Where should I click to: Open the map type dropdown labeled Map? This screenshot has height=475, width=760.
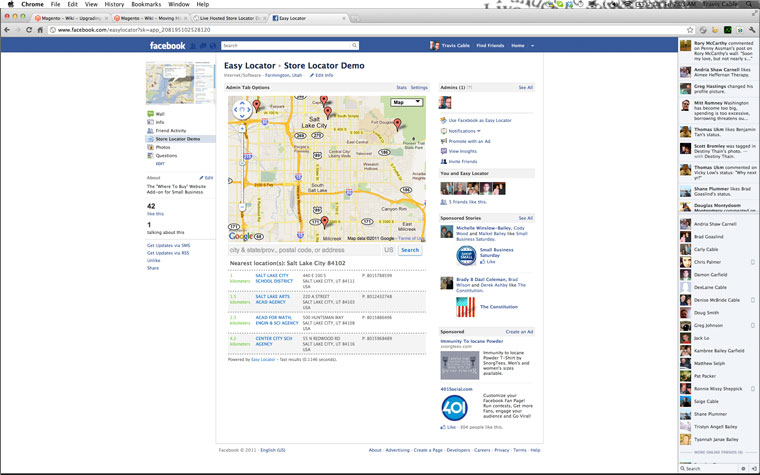click(x=407, y=102)
